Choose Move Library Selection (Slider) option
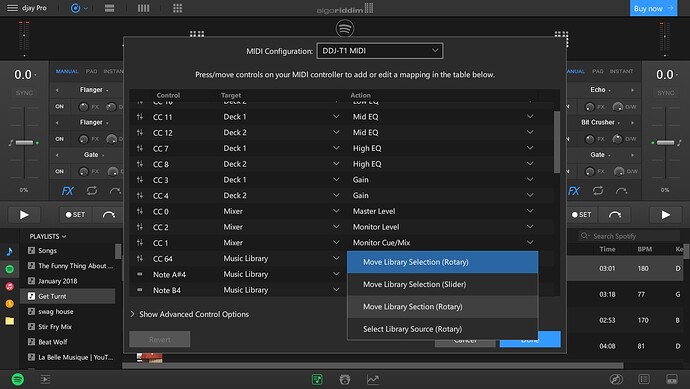This screenshot has width=690, height=389. tap(442, 284)
